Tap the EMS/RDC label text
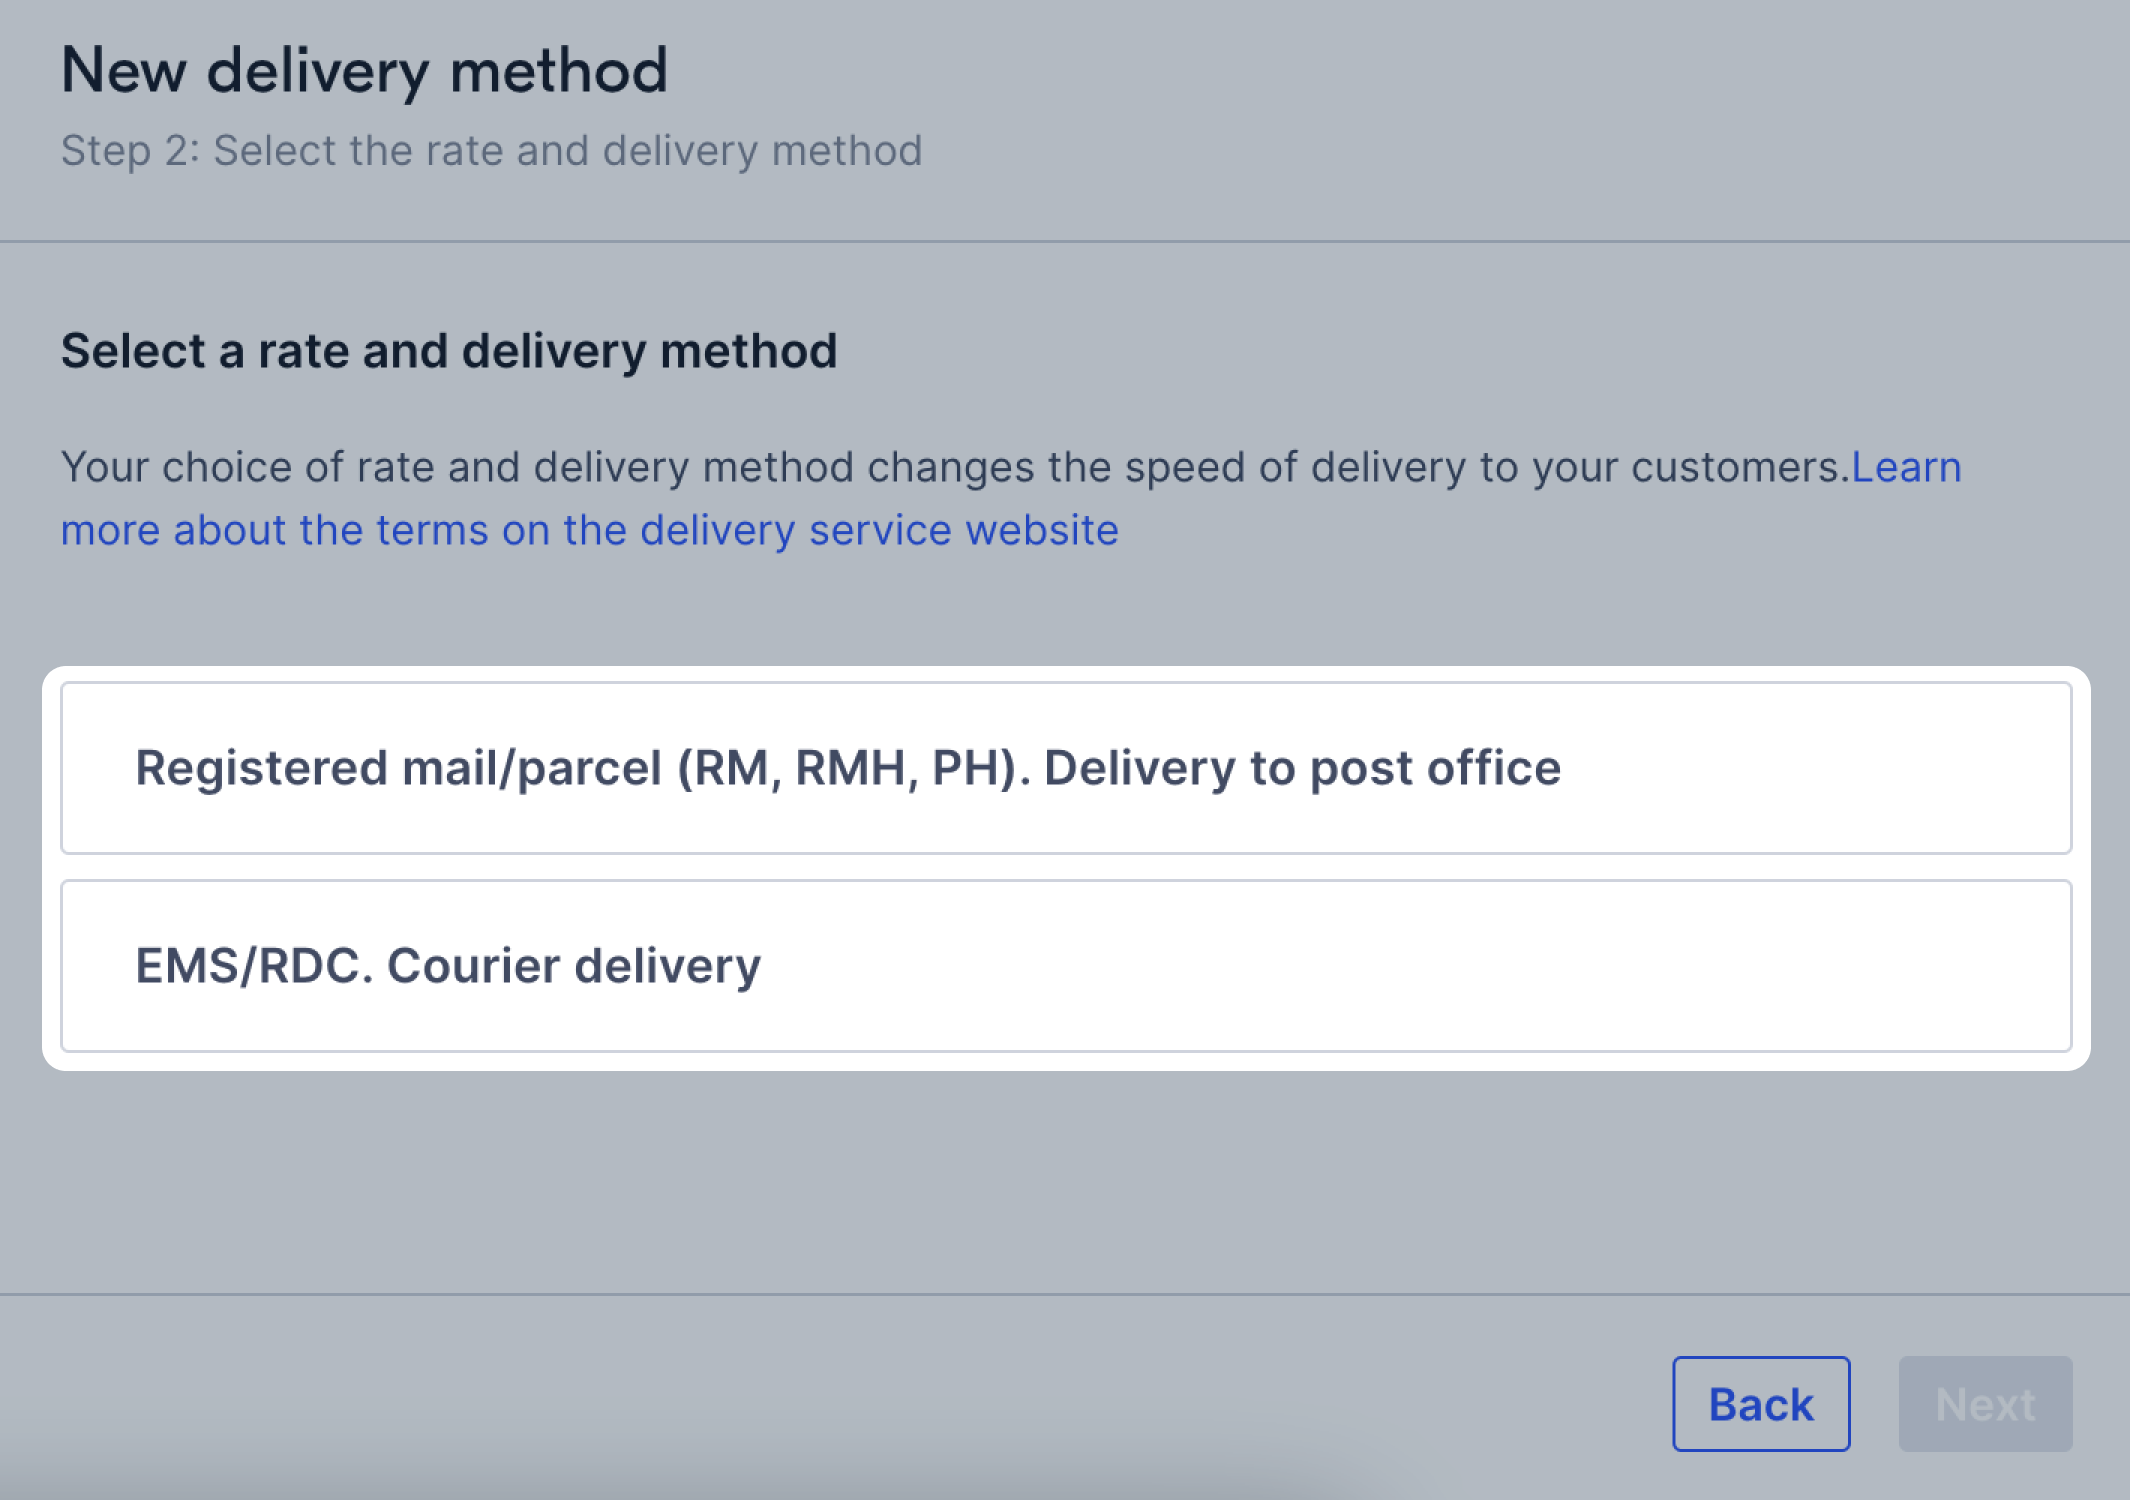 tap(448, 966)
